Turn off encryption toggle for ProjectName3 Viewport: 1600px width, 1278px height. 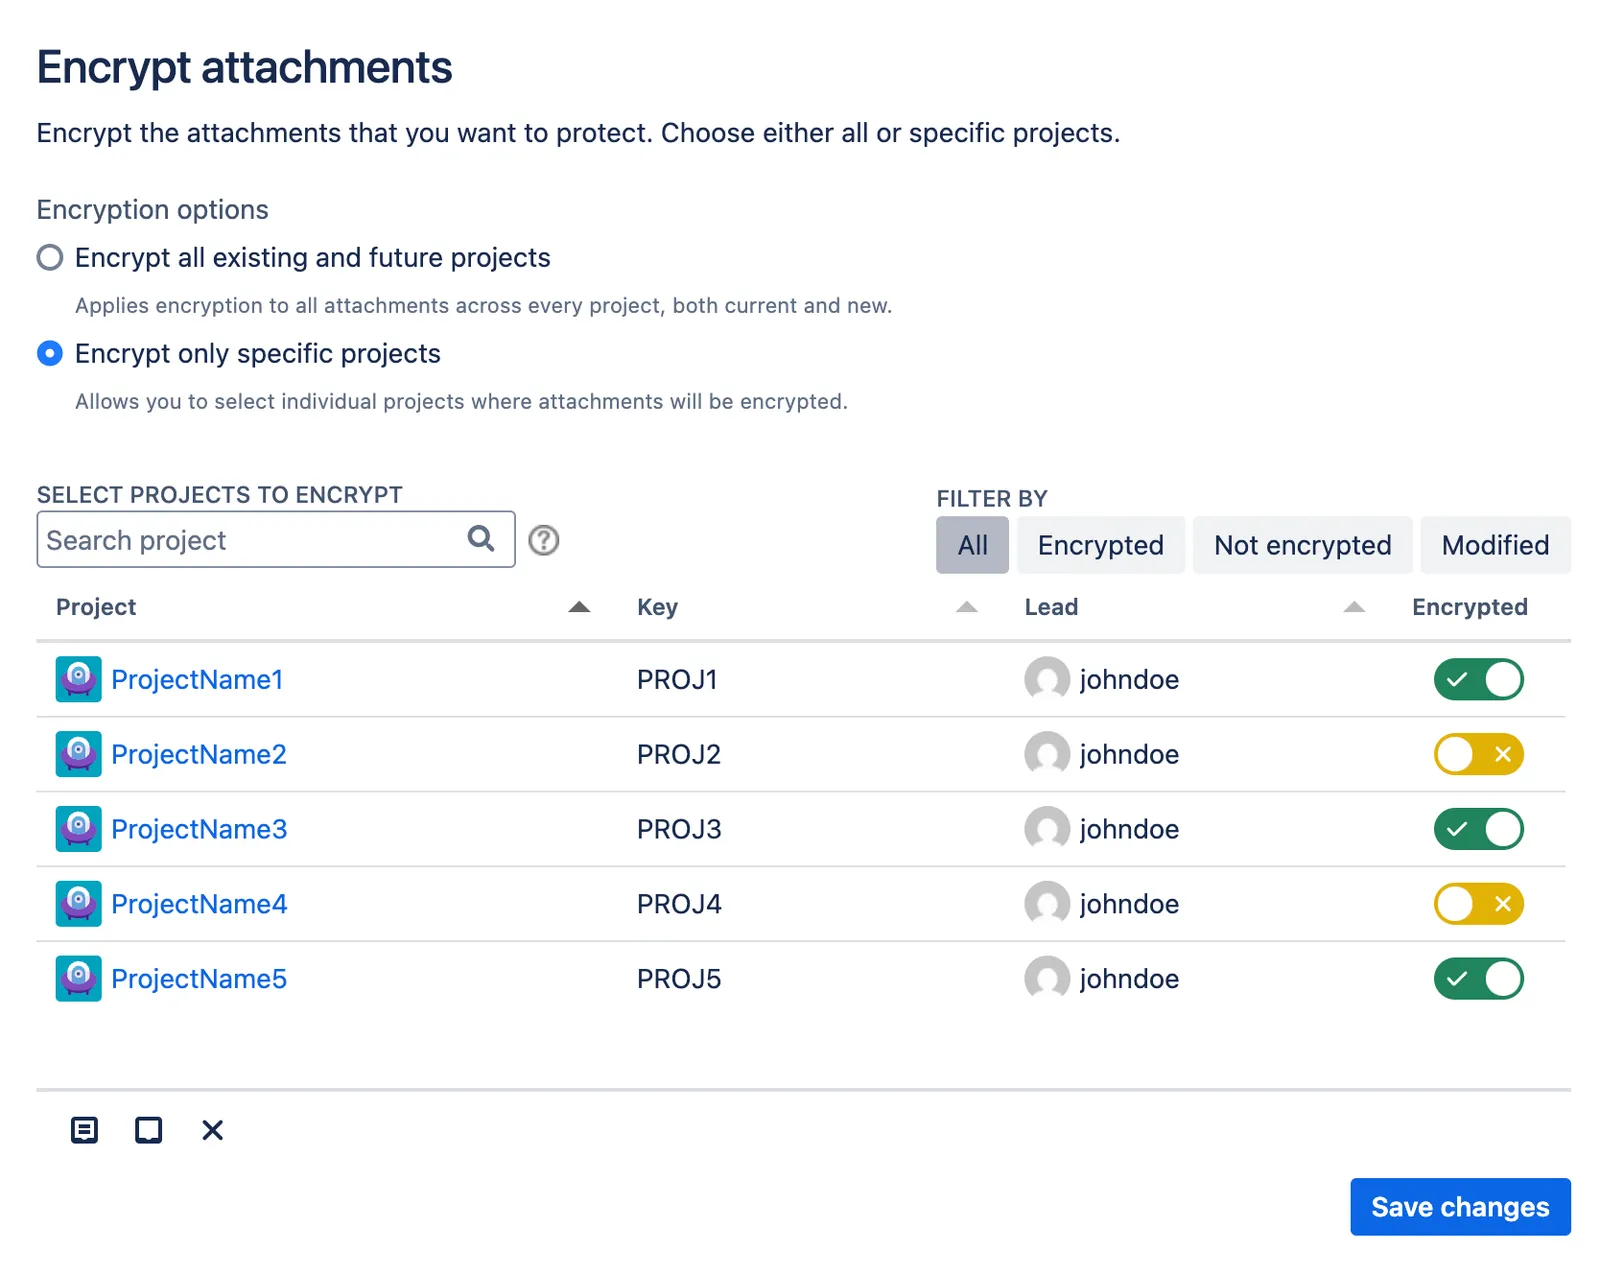(1478, 829)
